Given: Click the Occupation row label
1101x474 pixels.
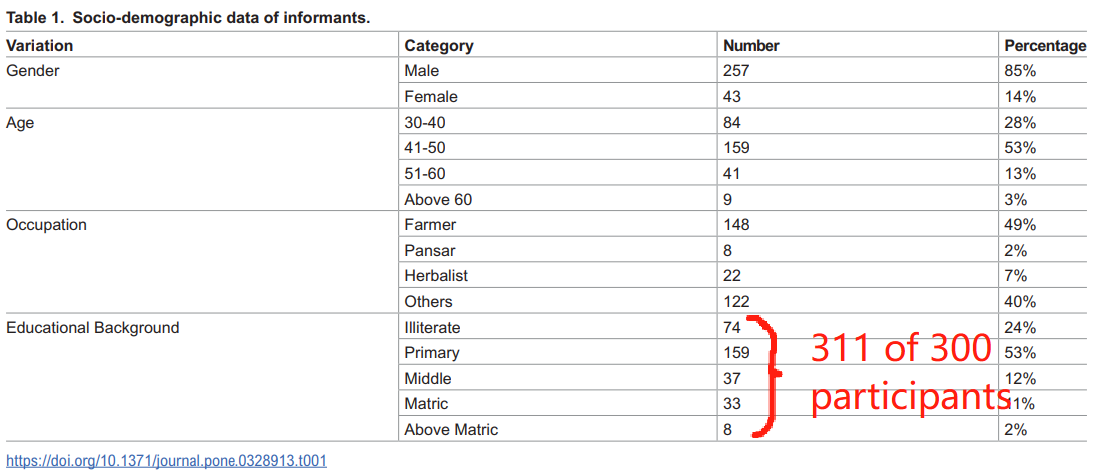Looking at the screenshot, I should click(x=46, y=225).
